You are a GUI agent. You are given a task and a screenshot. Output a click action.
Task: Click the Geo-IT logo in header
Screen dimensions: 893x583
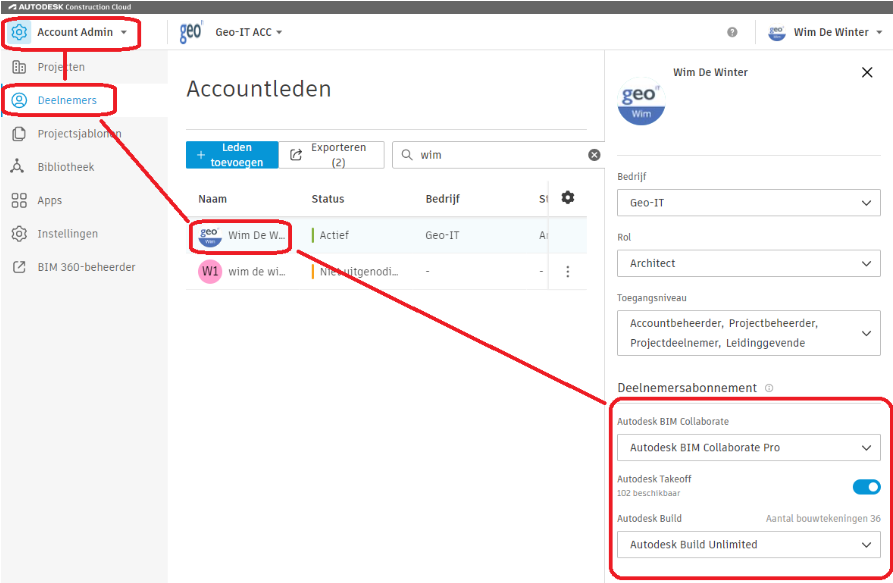click(191, 32)
